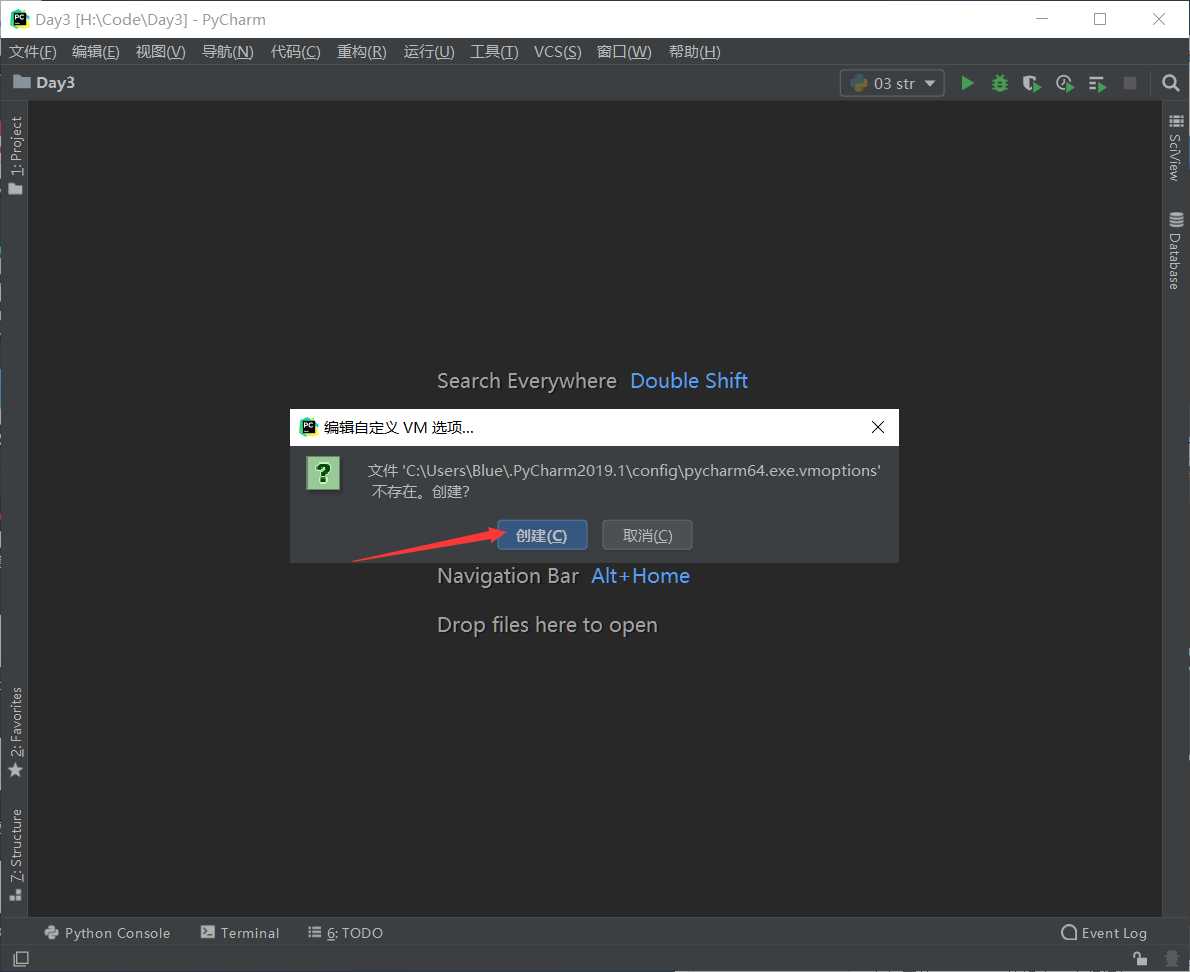The height and width of the screenshot is (972, 1190).
Task: Click the 创建(C) button in dialog
Action: (542, 535)
